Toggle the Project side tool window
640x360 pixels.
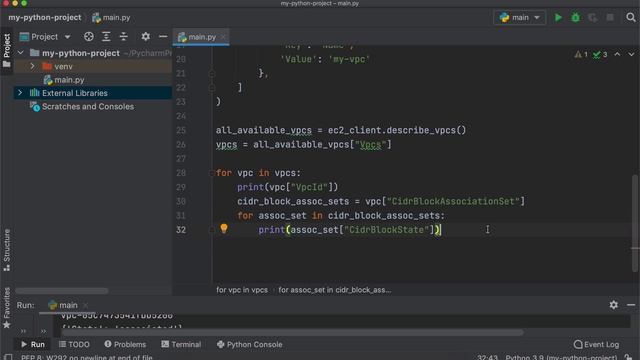(x=7, y=51)
